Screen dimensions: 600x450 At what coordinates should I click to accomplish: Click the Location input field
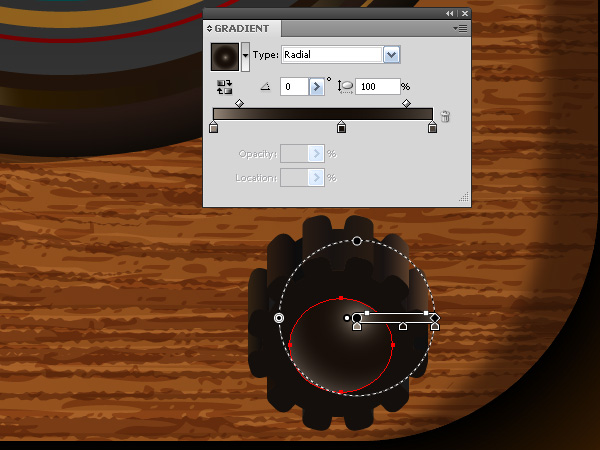[x=294, y=178]
